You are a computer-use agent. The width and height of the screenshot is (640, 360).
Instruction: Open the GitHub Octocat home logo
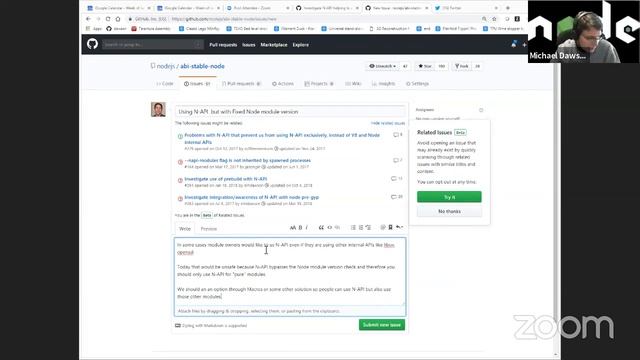pos(92,44)
